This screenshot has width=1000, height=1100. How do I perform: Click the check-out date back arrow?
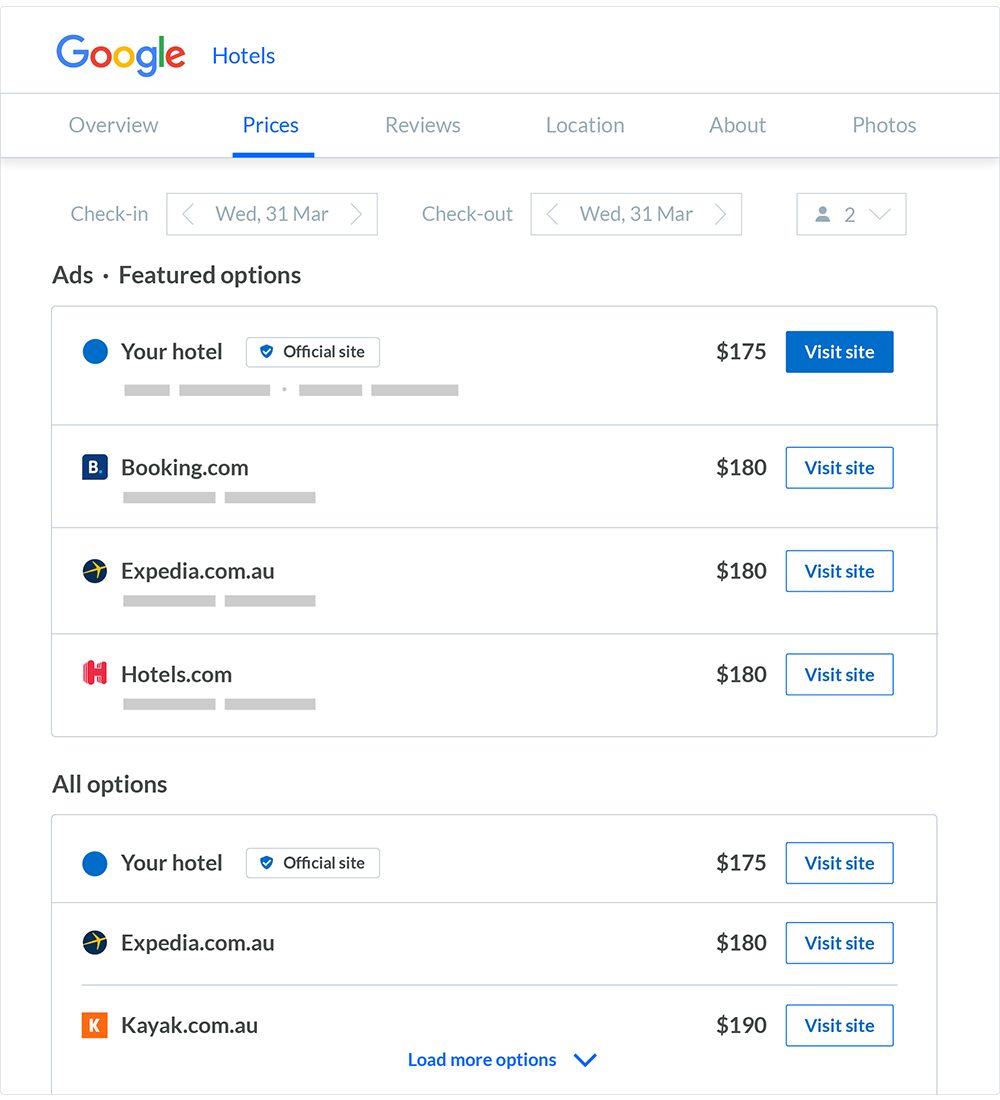(x=551, y=214)
